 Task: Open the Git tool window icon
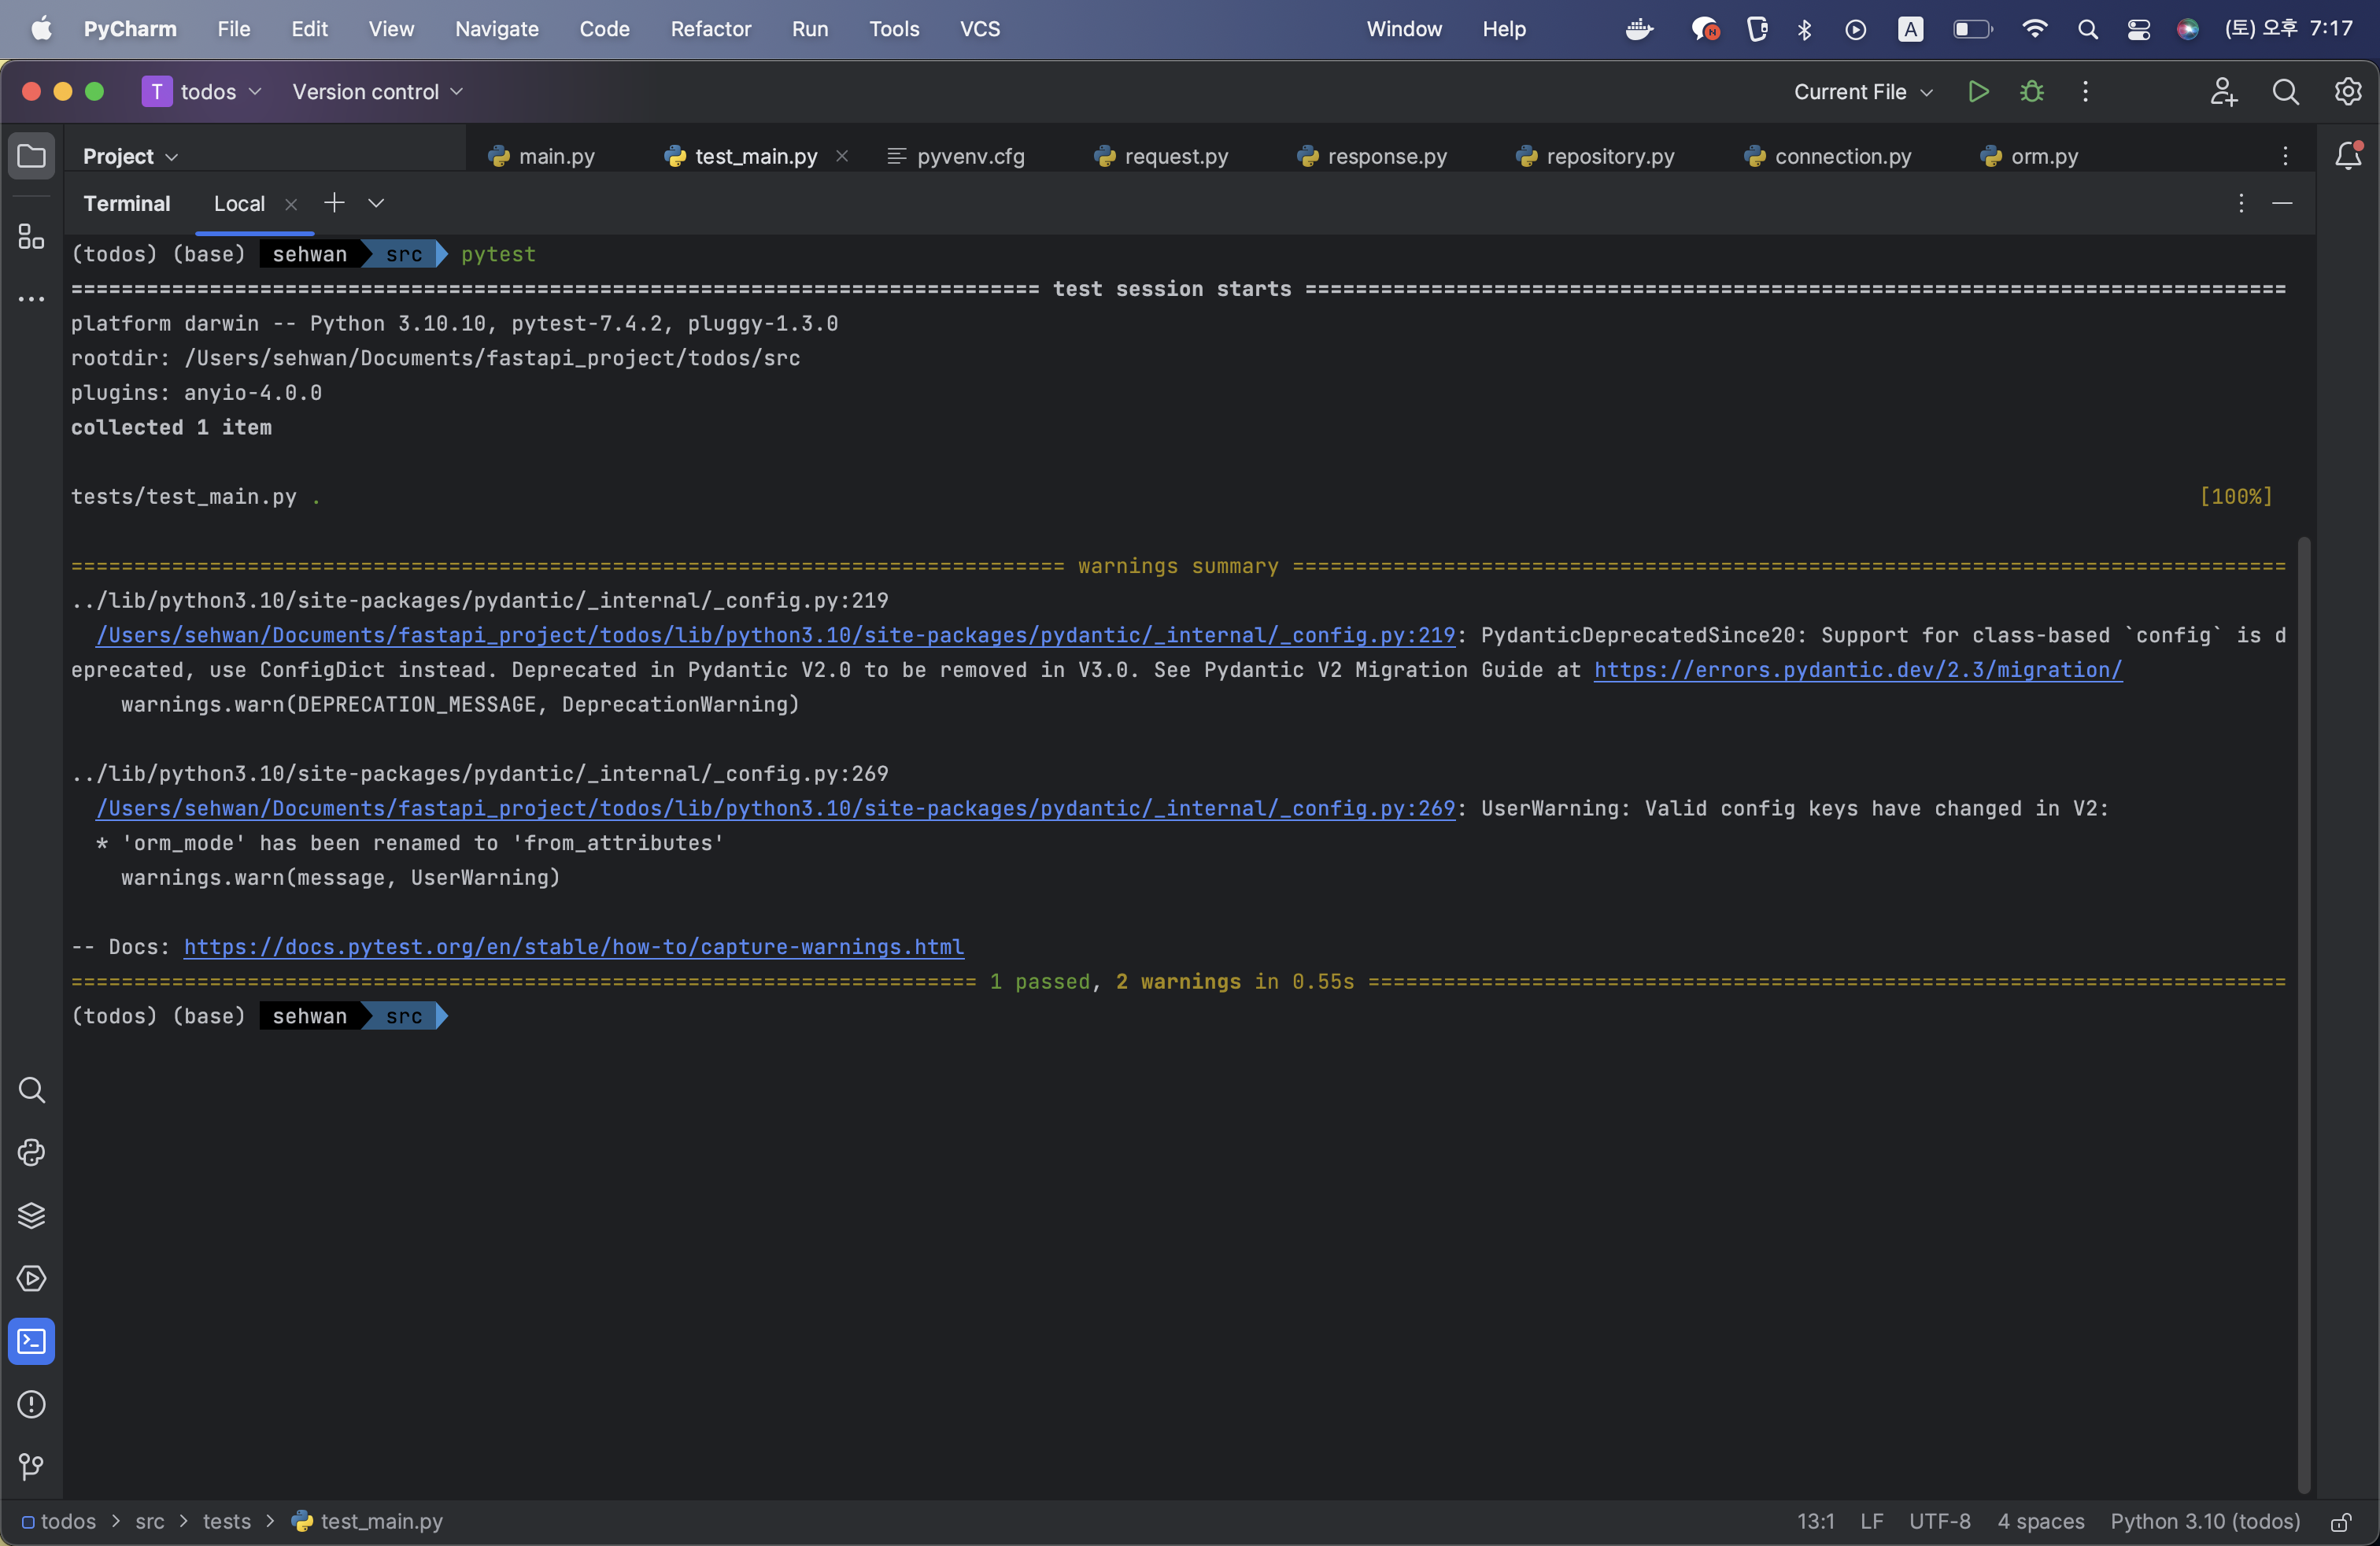click(x=31, y=1466)
